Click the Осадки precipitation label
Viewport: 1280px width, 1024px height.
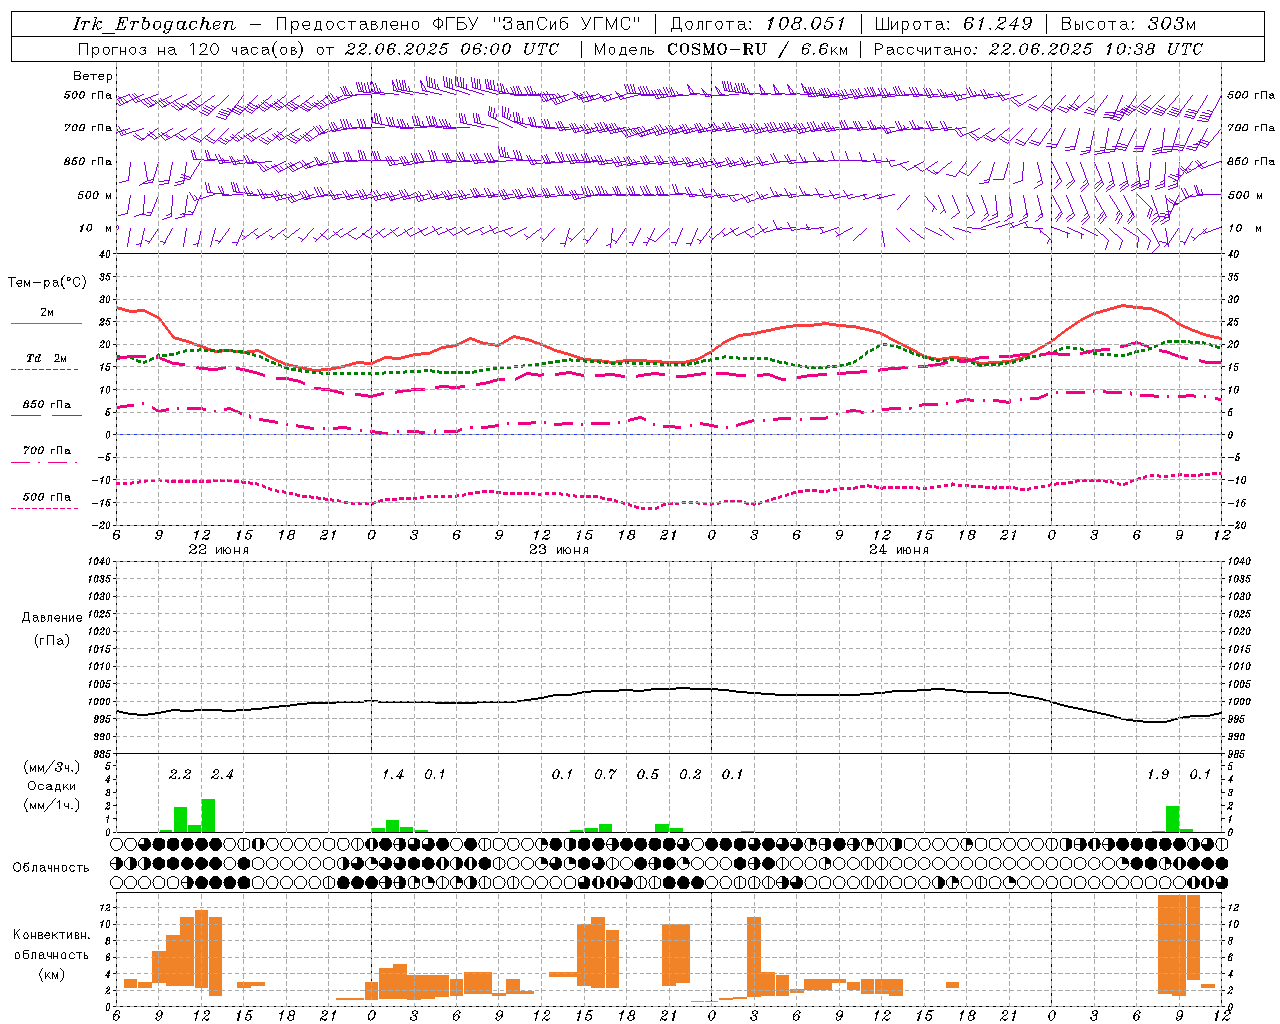pos(52,786)
